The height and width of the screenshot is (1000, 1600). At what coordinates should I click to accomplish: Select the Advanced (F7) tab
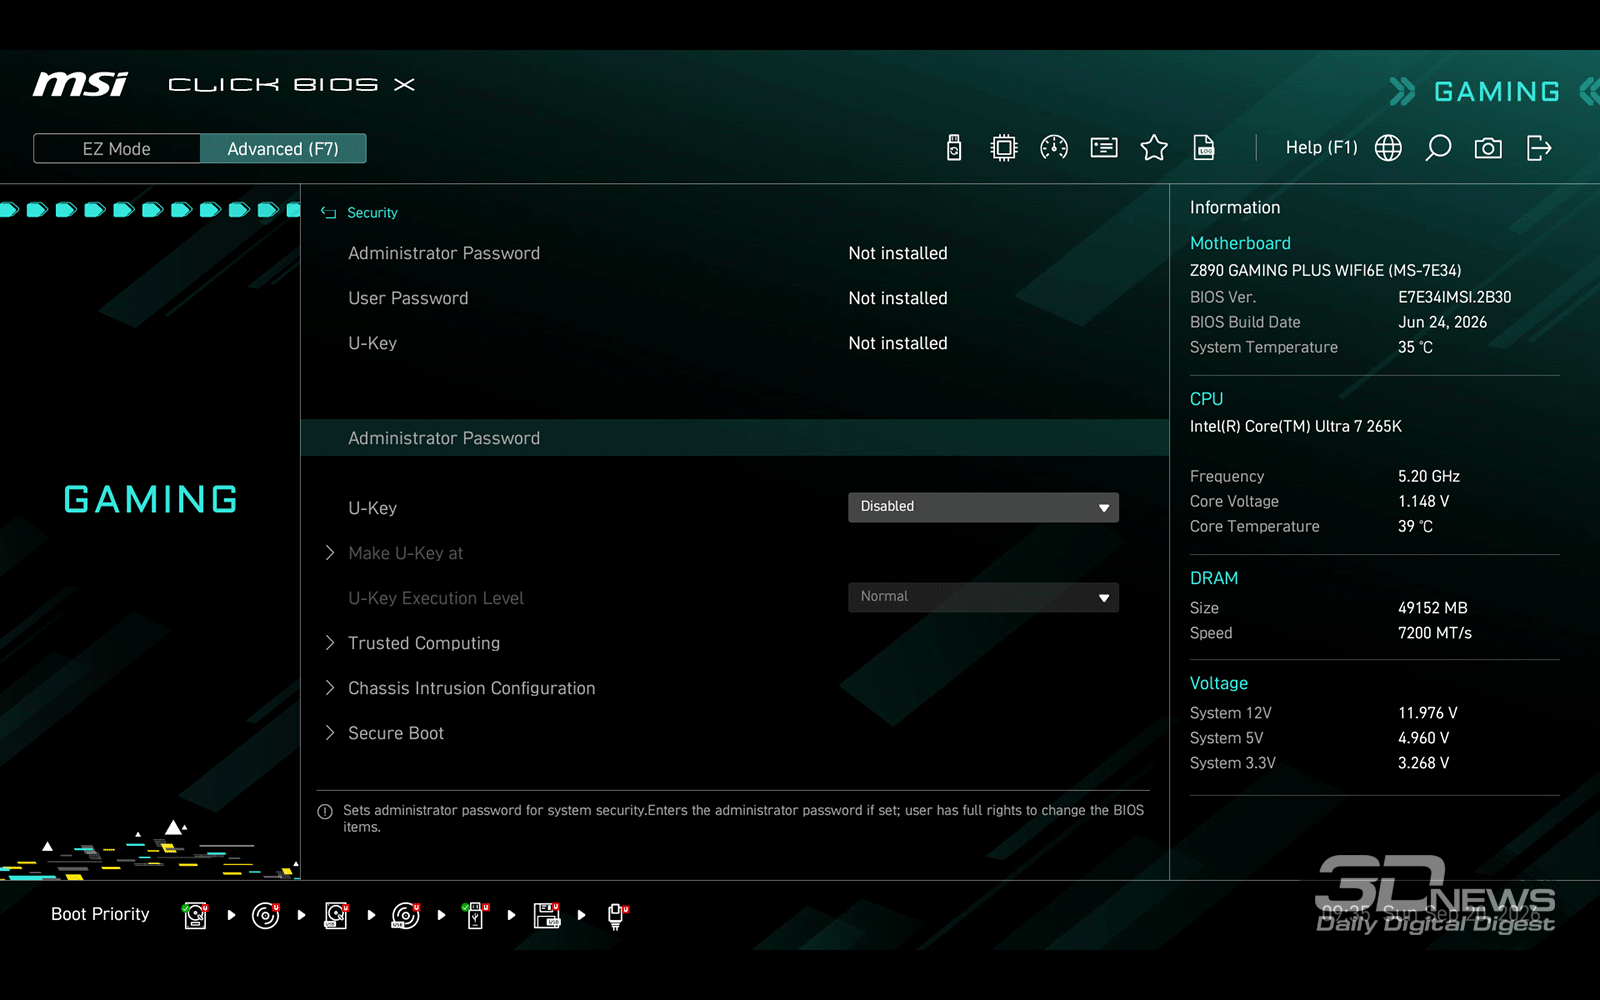coord(283,149)
